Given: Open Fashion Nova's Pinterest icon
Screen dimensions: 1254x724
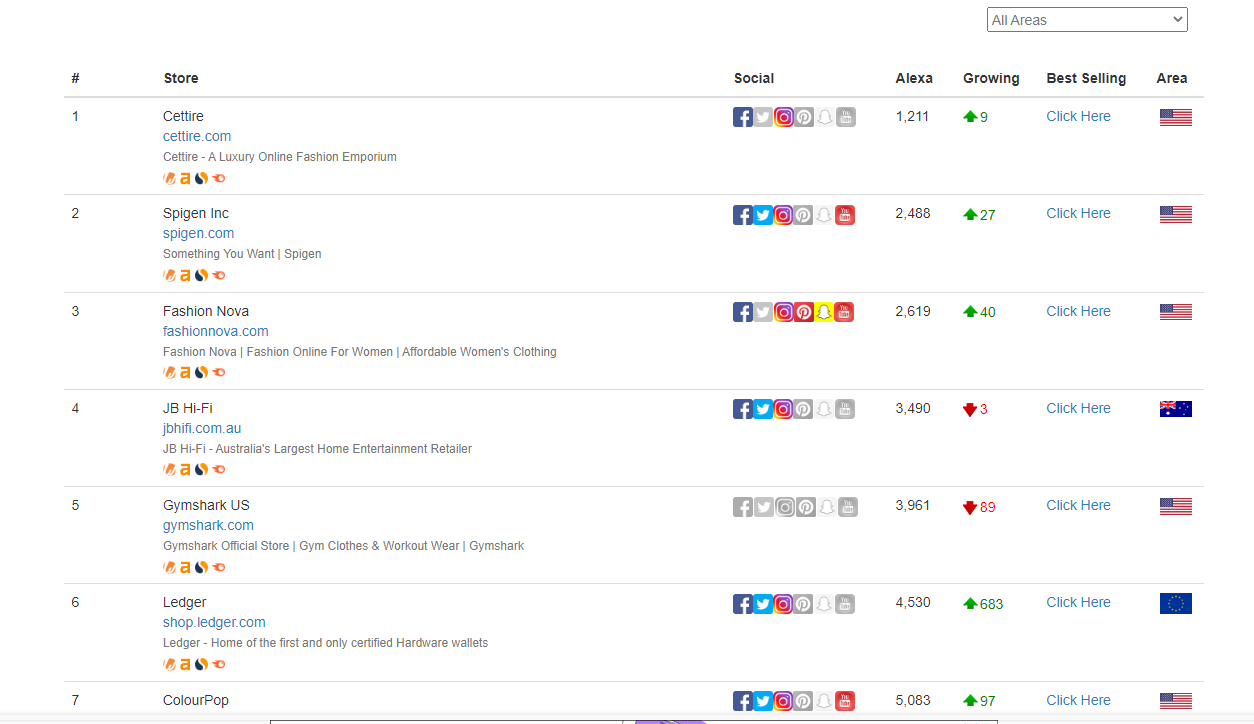Looking at the screenshot, I should point(804,312).
